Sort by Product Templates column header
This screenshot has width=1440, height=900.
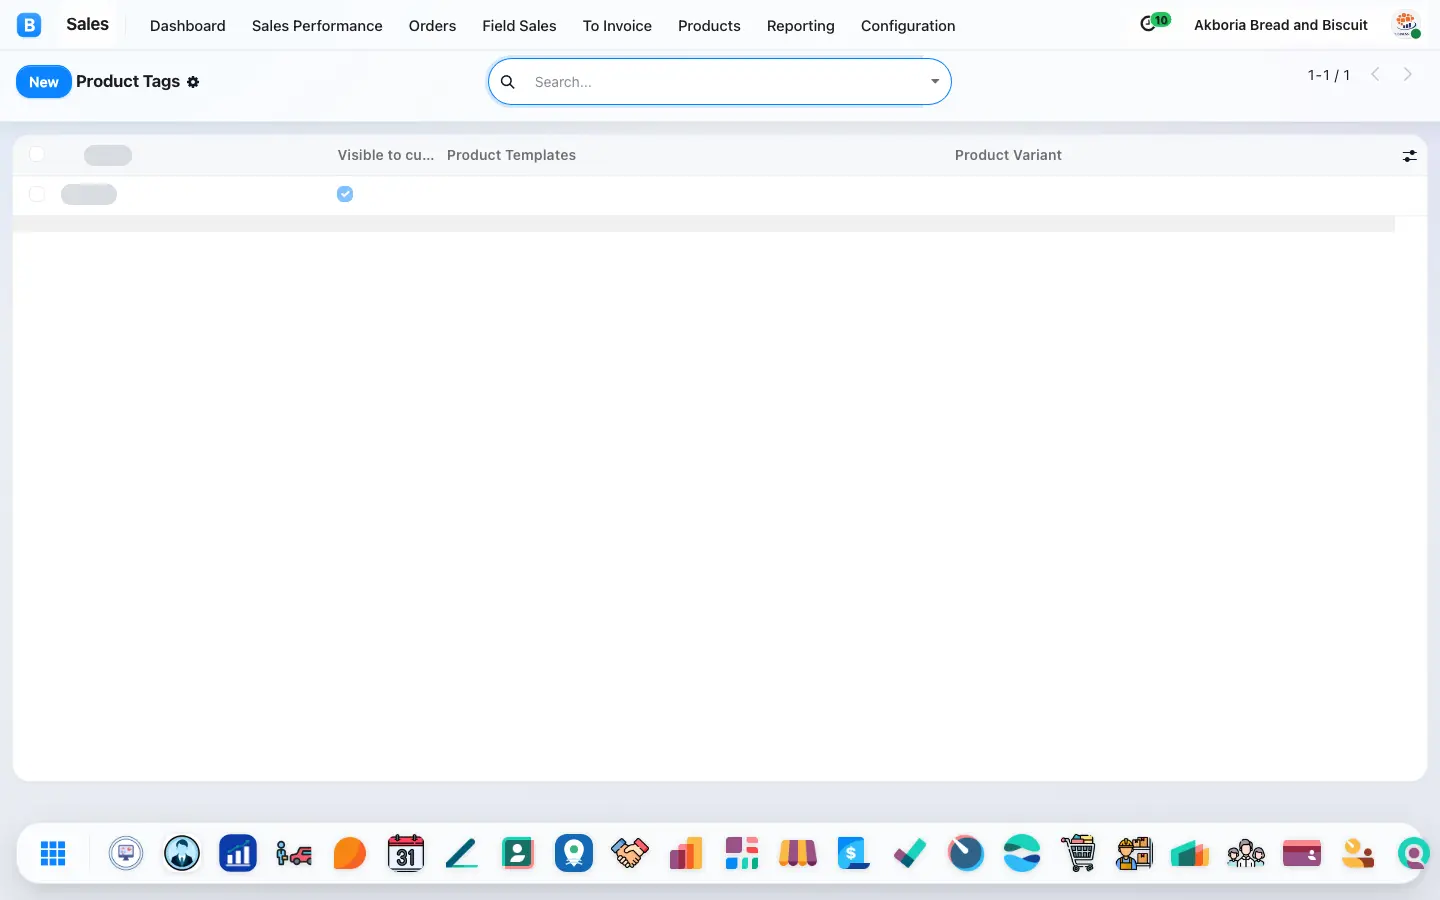(x=511, y=155)
